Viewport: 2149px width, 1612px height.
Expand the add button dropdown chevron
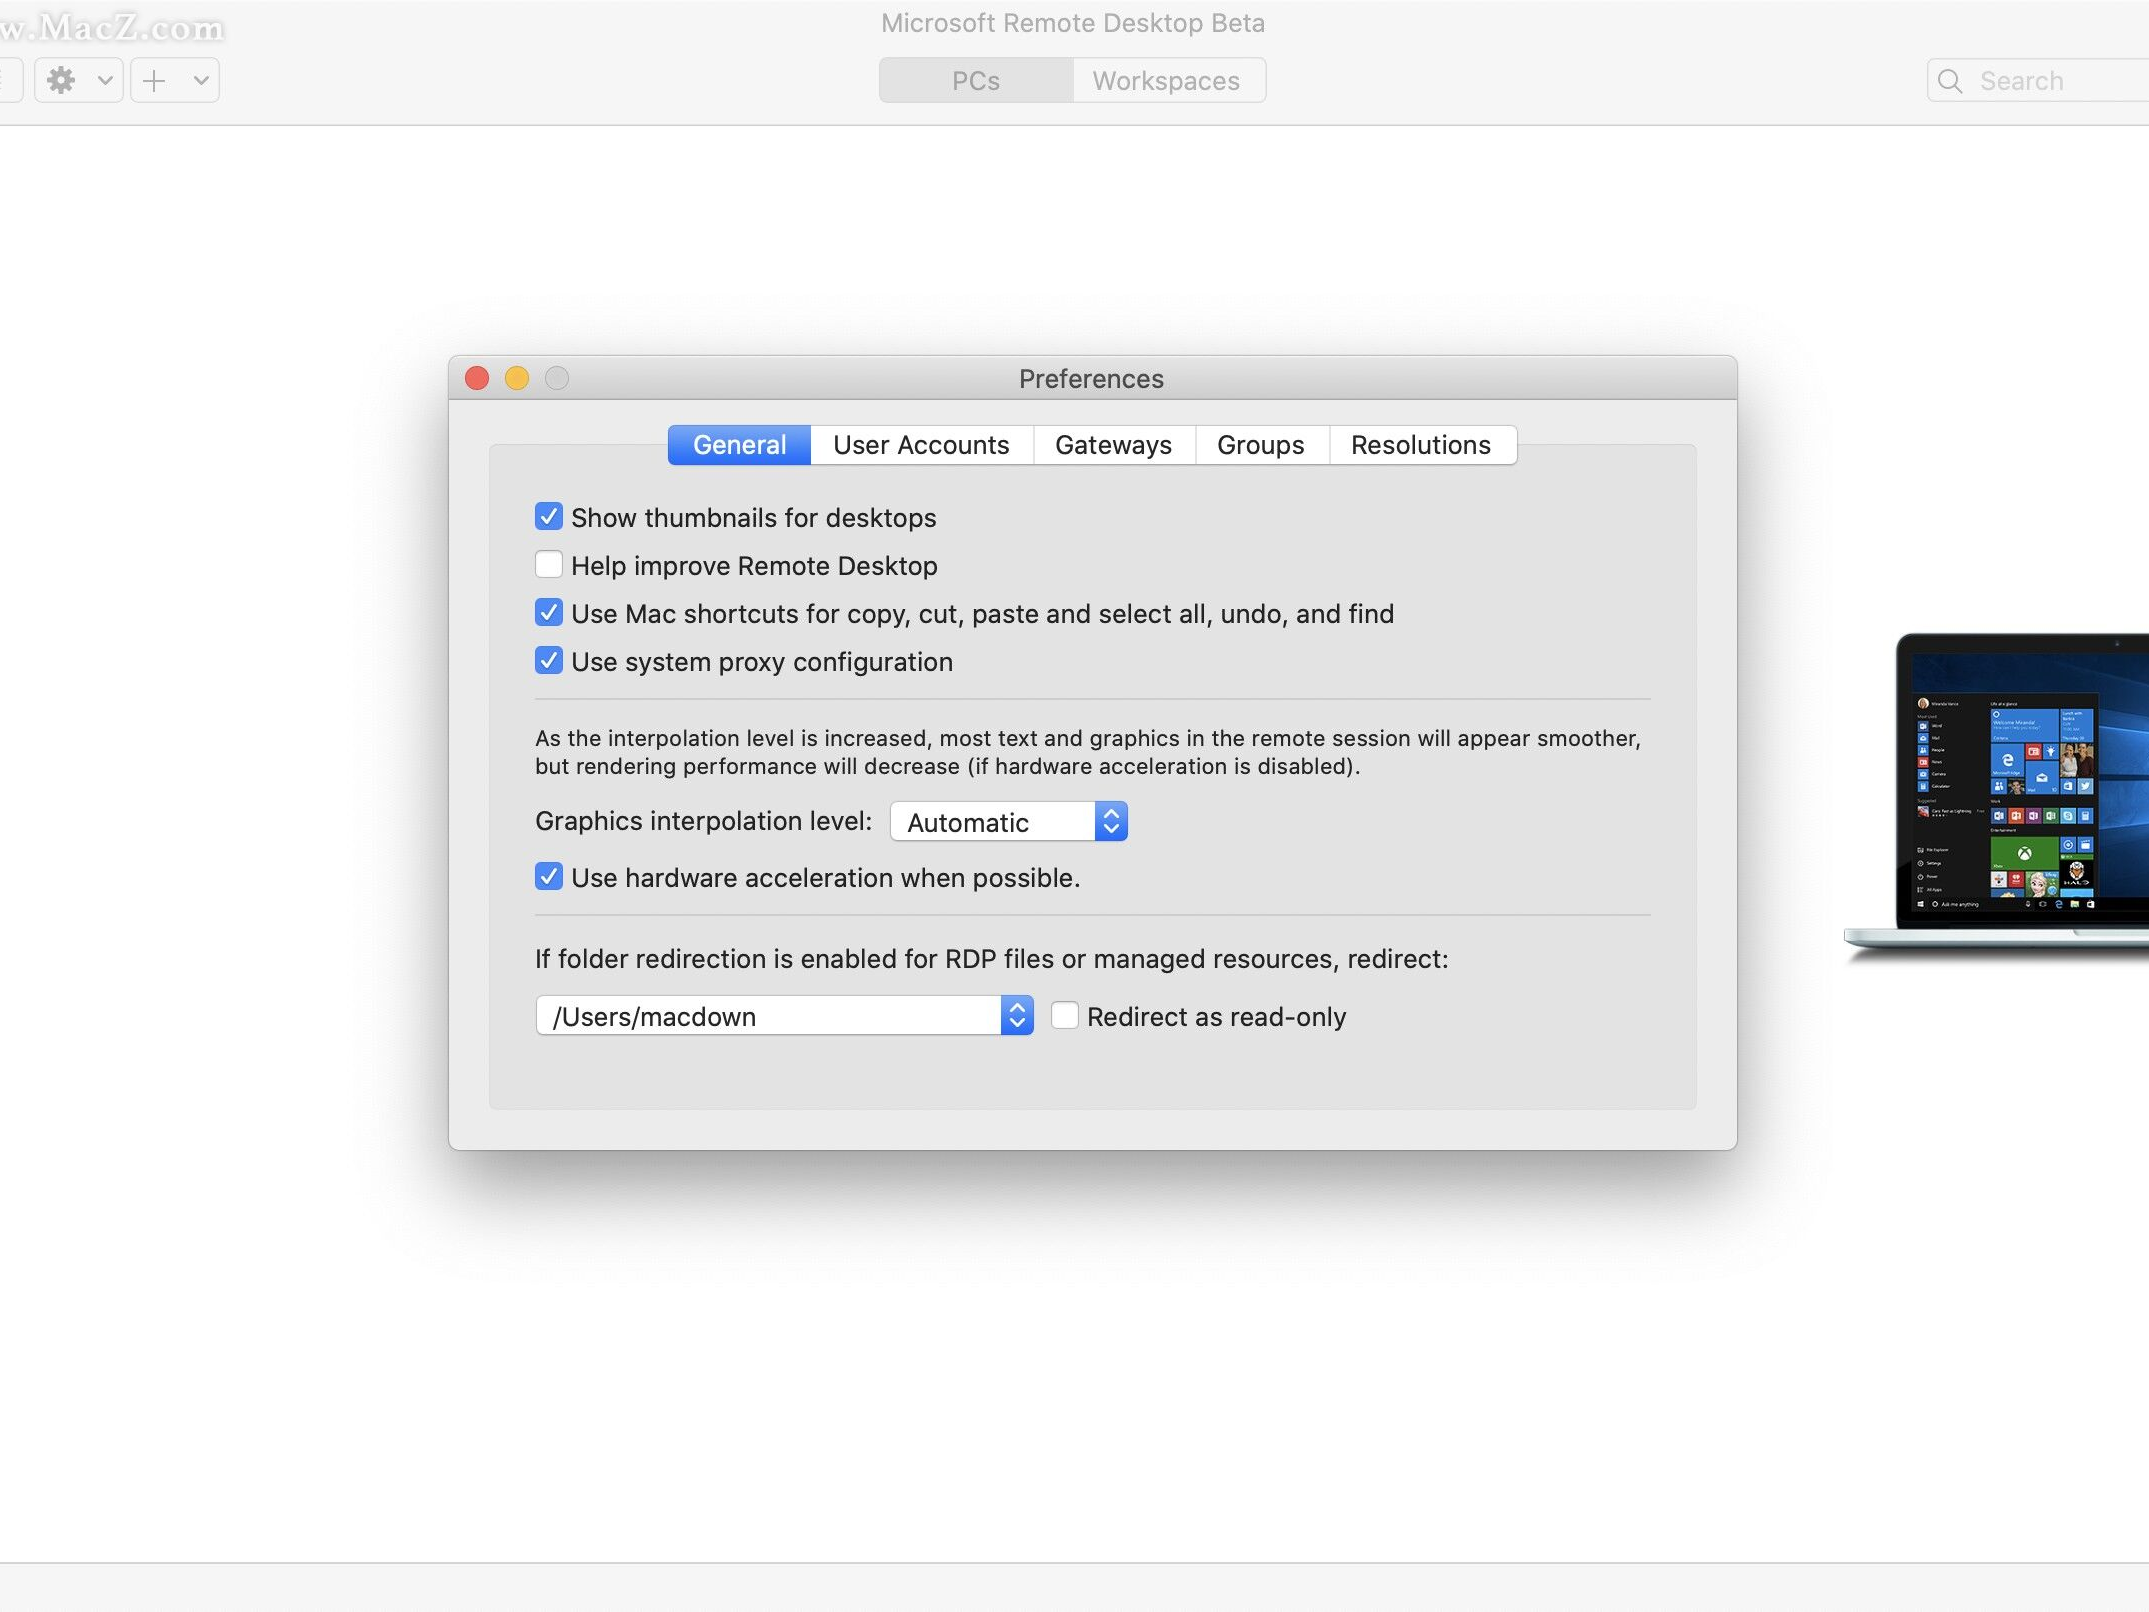pos(200,80)
